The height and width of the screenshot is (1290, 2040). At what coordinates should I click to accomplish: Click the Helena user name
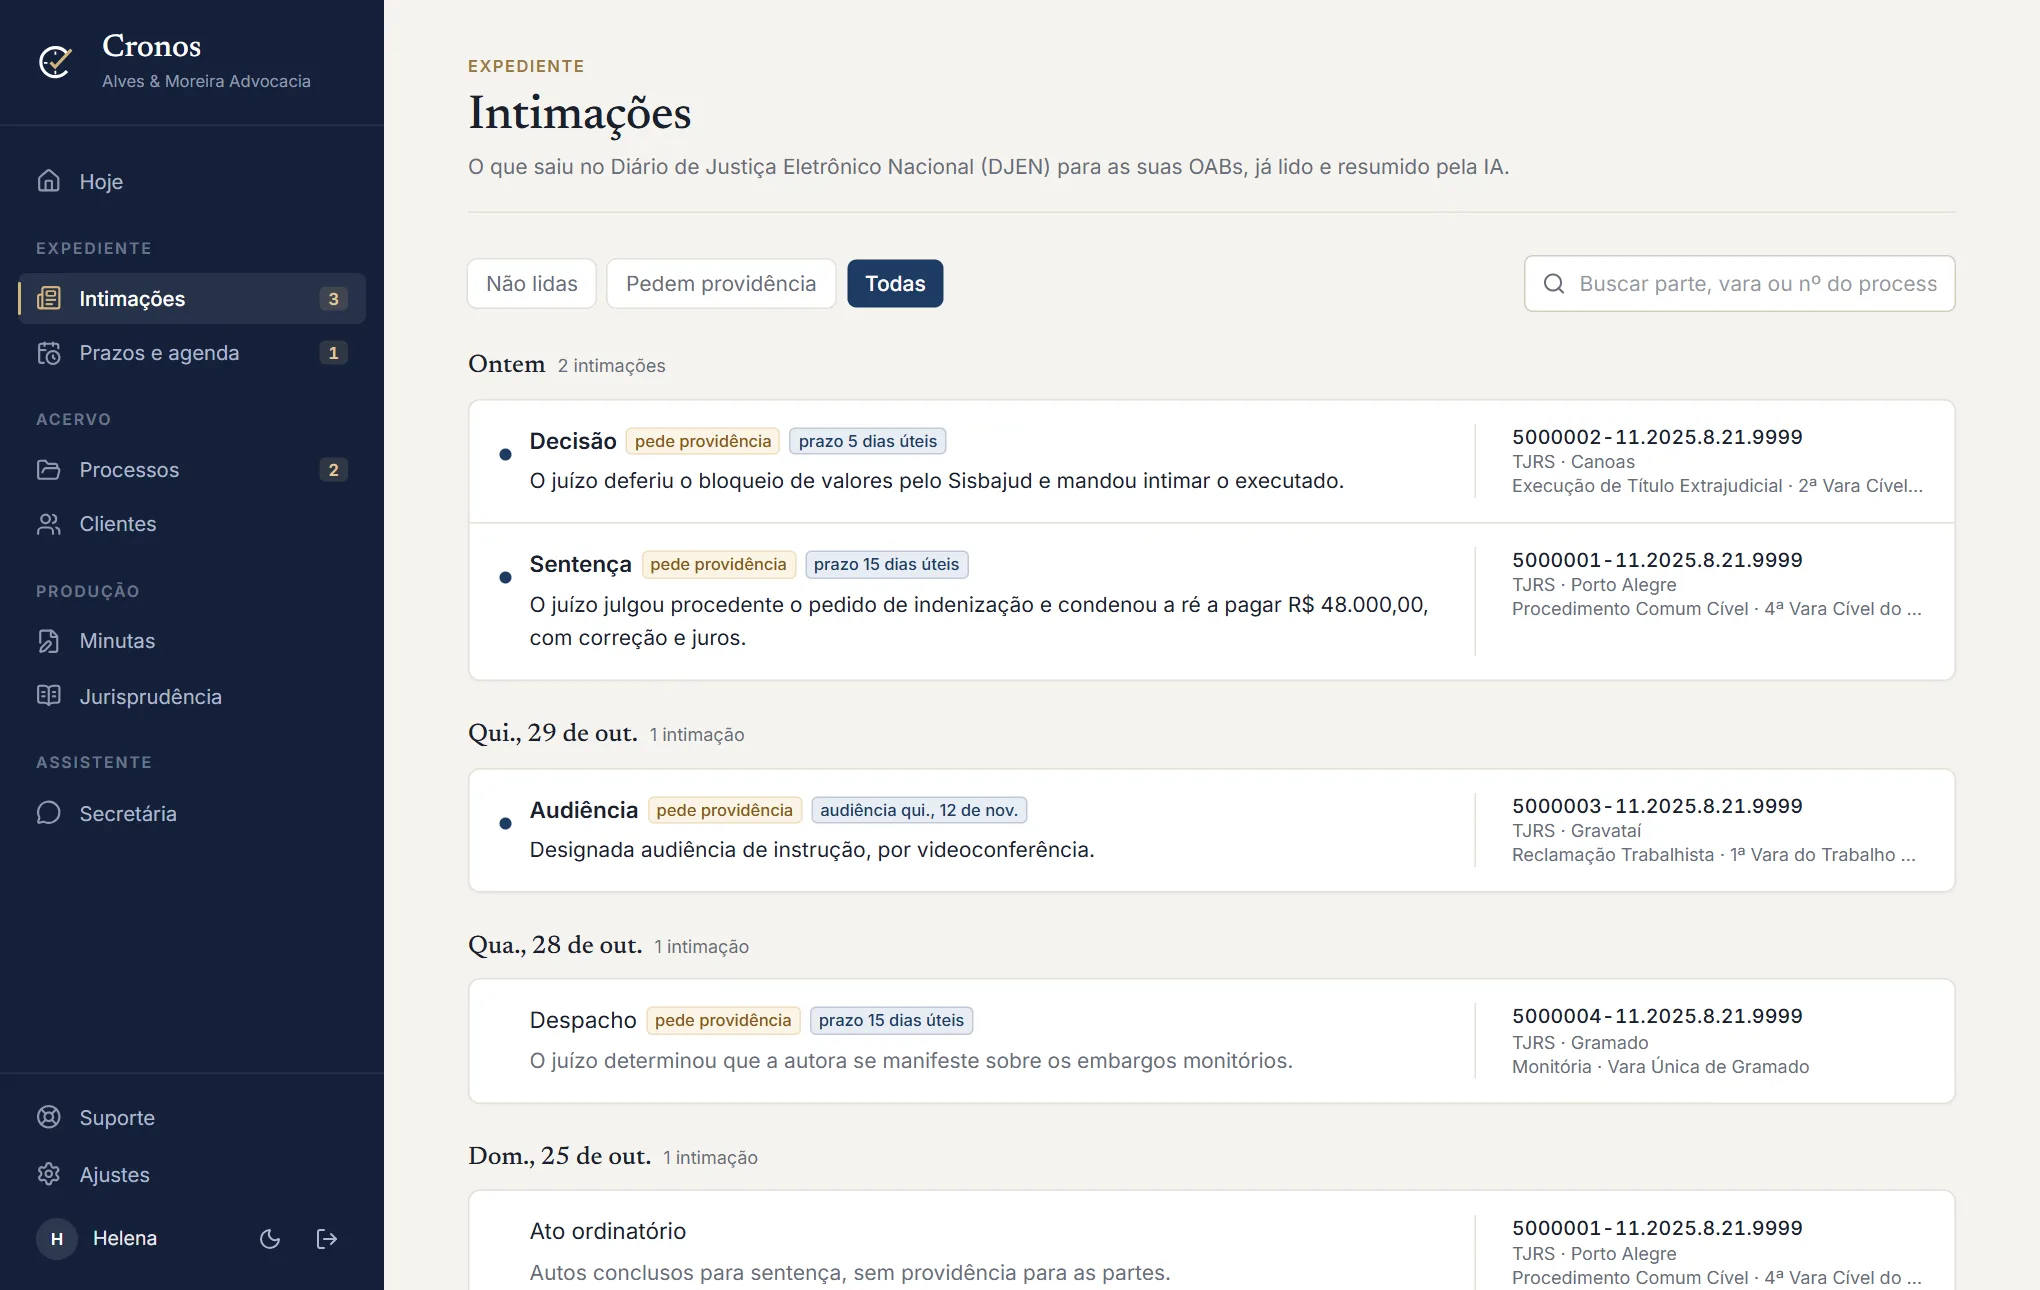pyautogui.click(x=125, y=1239)
